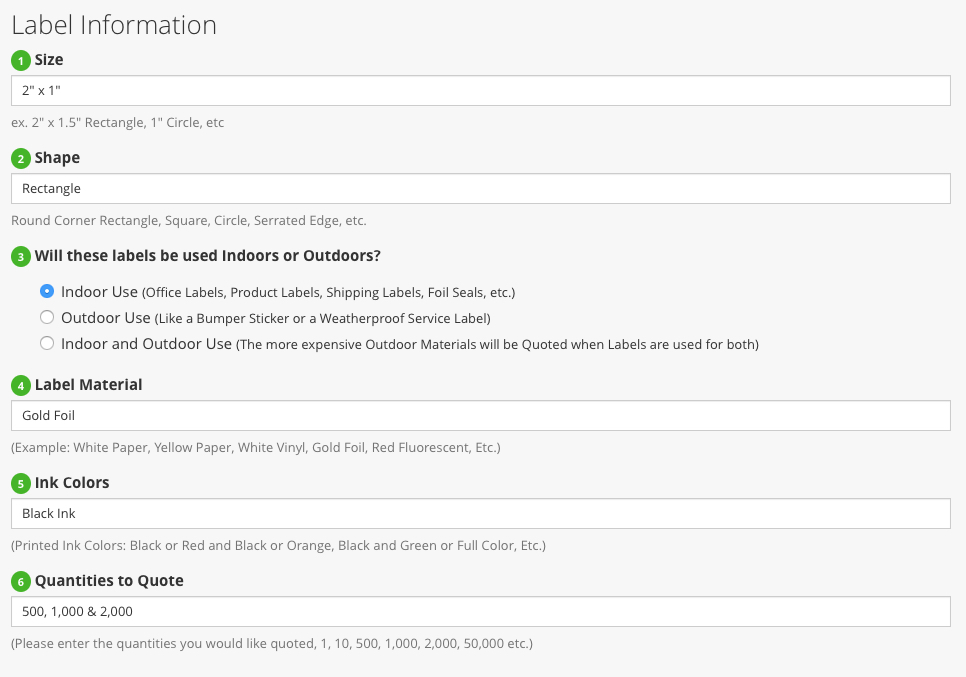Click into the Ink Colors field
This screenshot has height=677, width=966.
pos(480,514)
